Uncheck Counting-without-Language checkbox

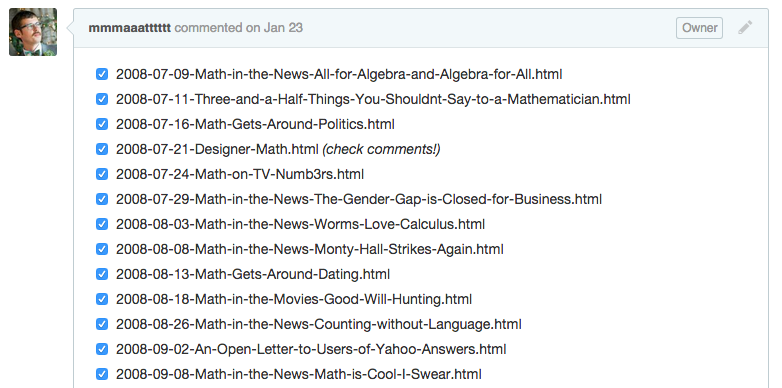click(102, 324)
